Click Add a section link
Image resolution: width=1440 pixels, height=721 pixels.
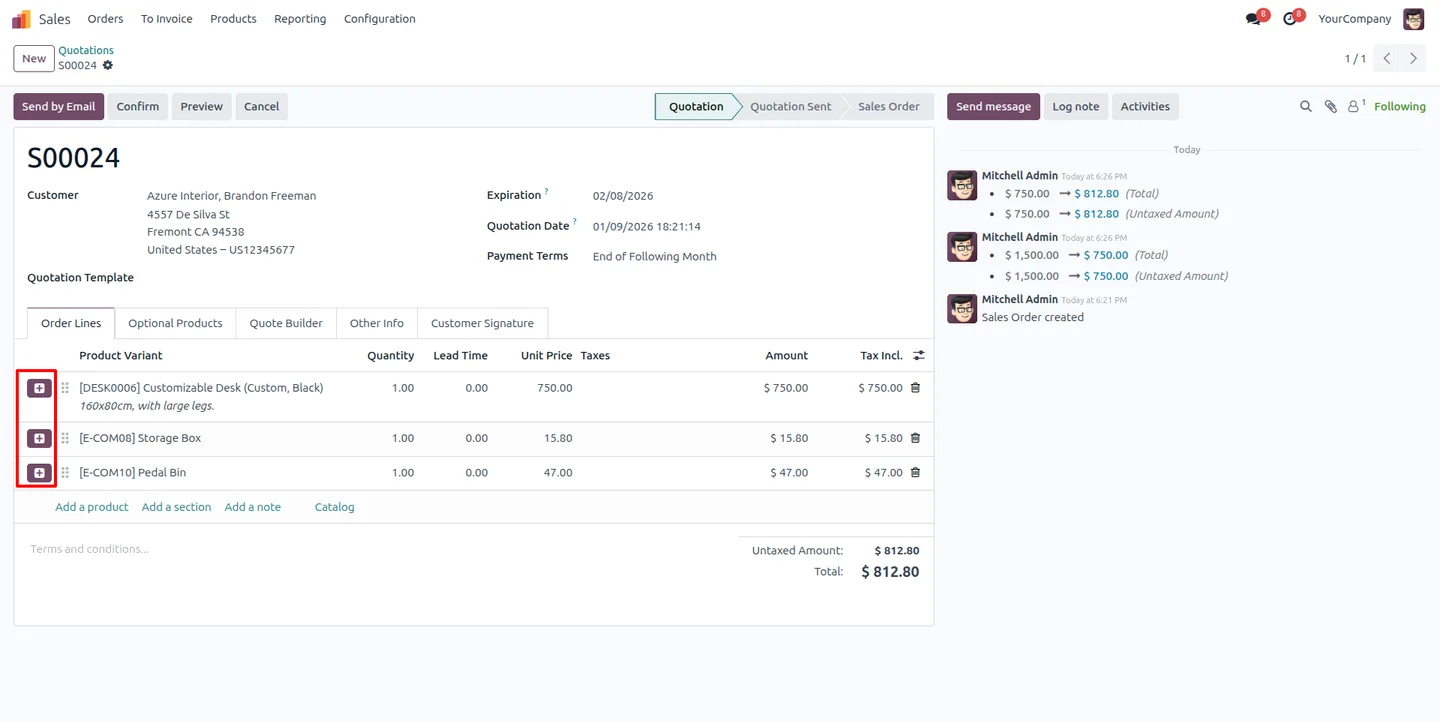(x=176, y=507)
